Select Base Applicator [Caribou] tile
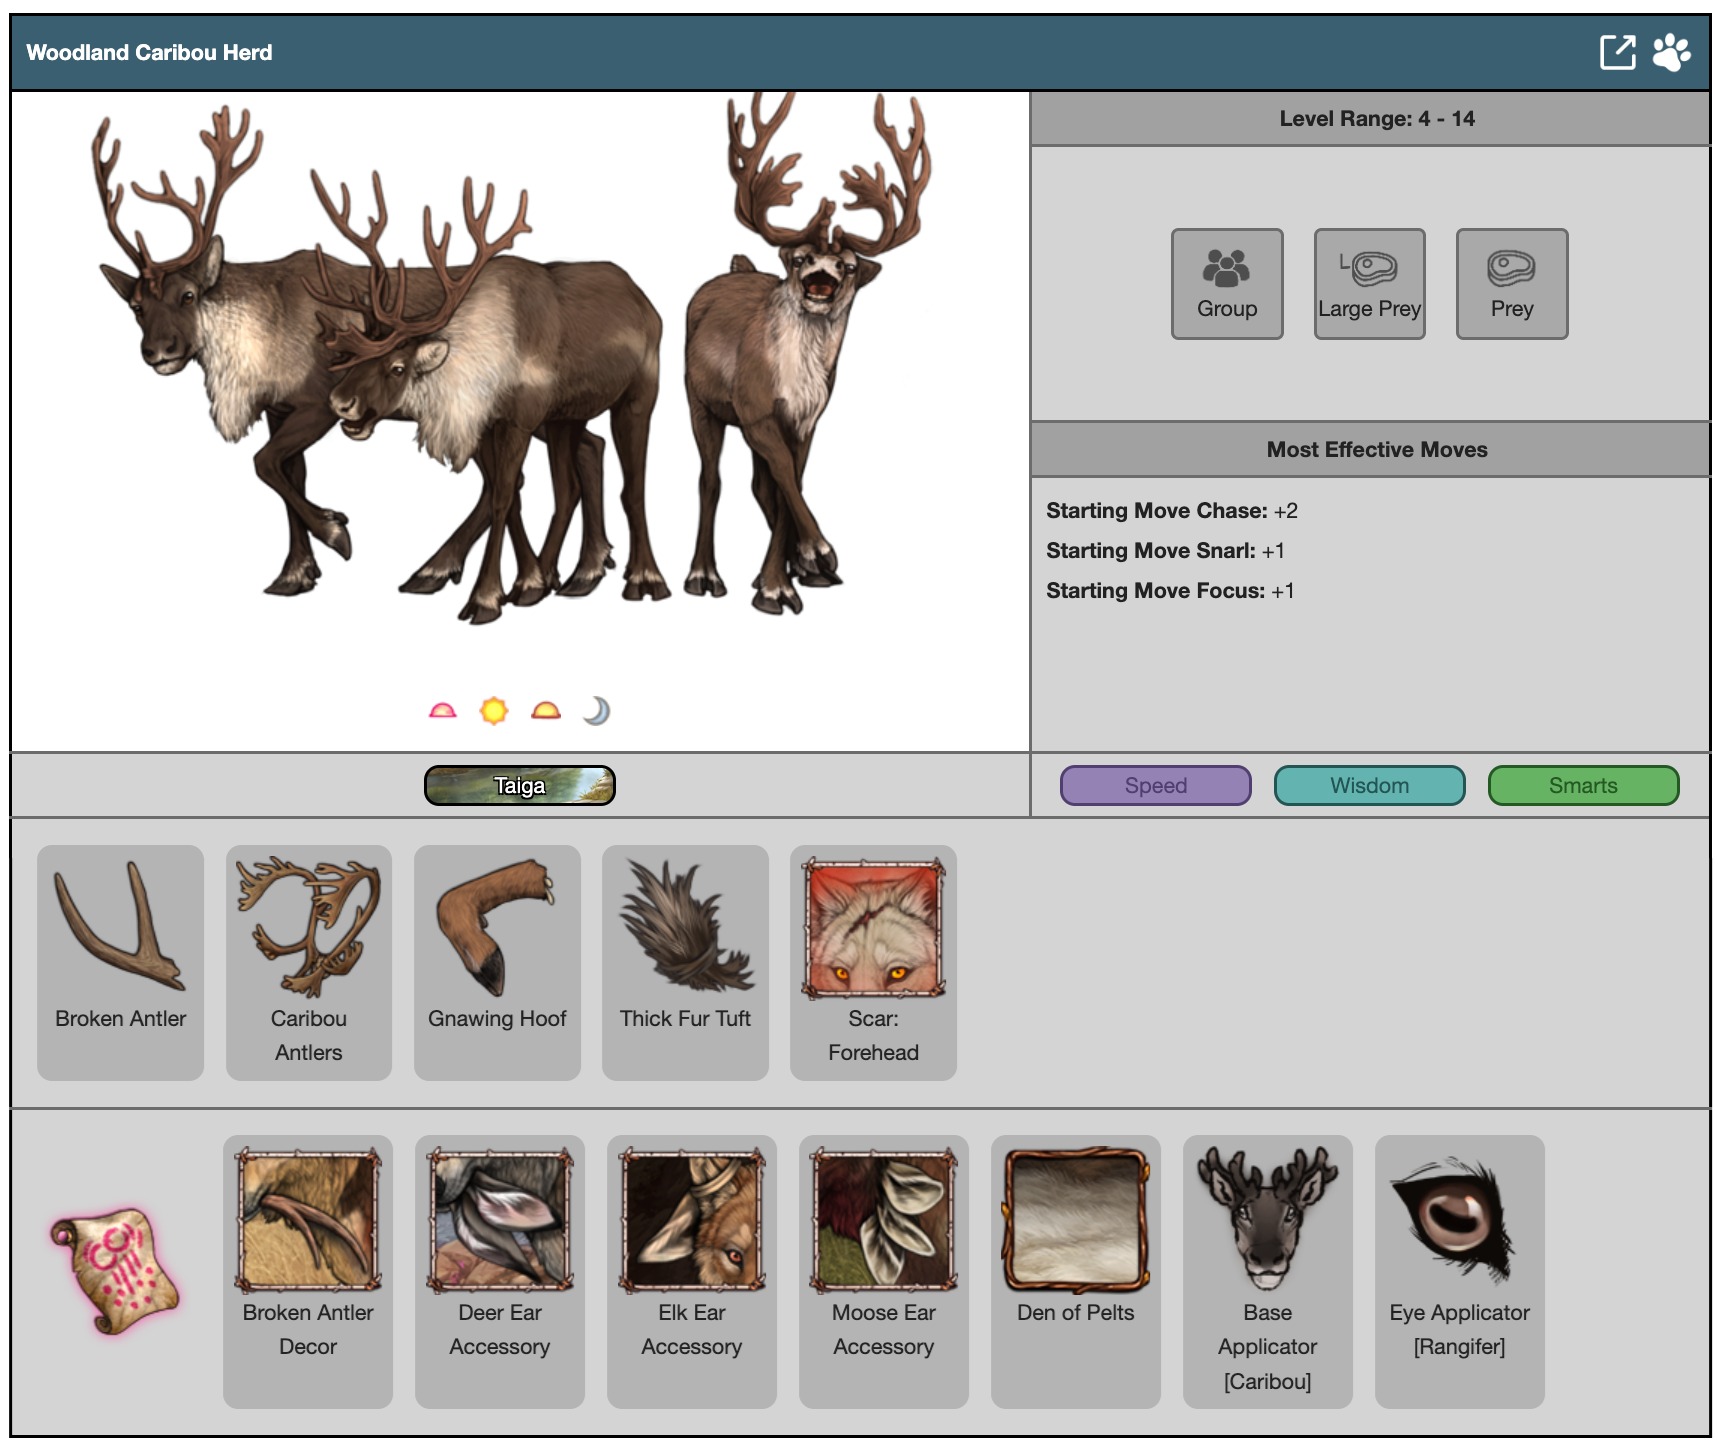Image resolution: width=1718 pixels, height=1447 pixels. click(1267, 1270)
